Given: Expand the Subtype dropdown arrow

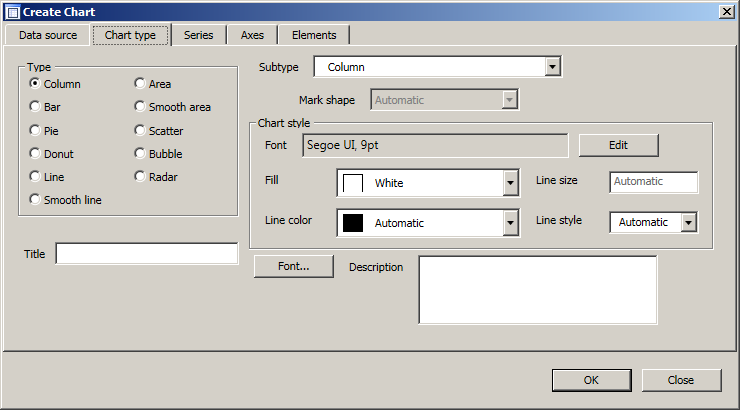Looking at the screenshot, I should (552, 67).
